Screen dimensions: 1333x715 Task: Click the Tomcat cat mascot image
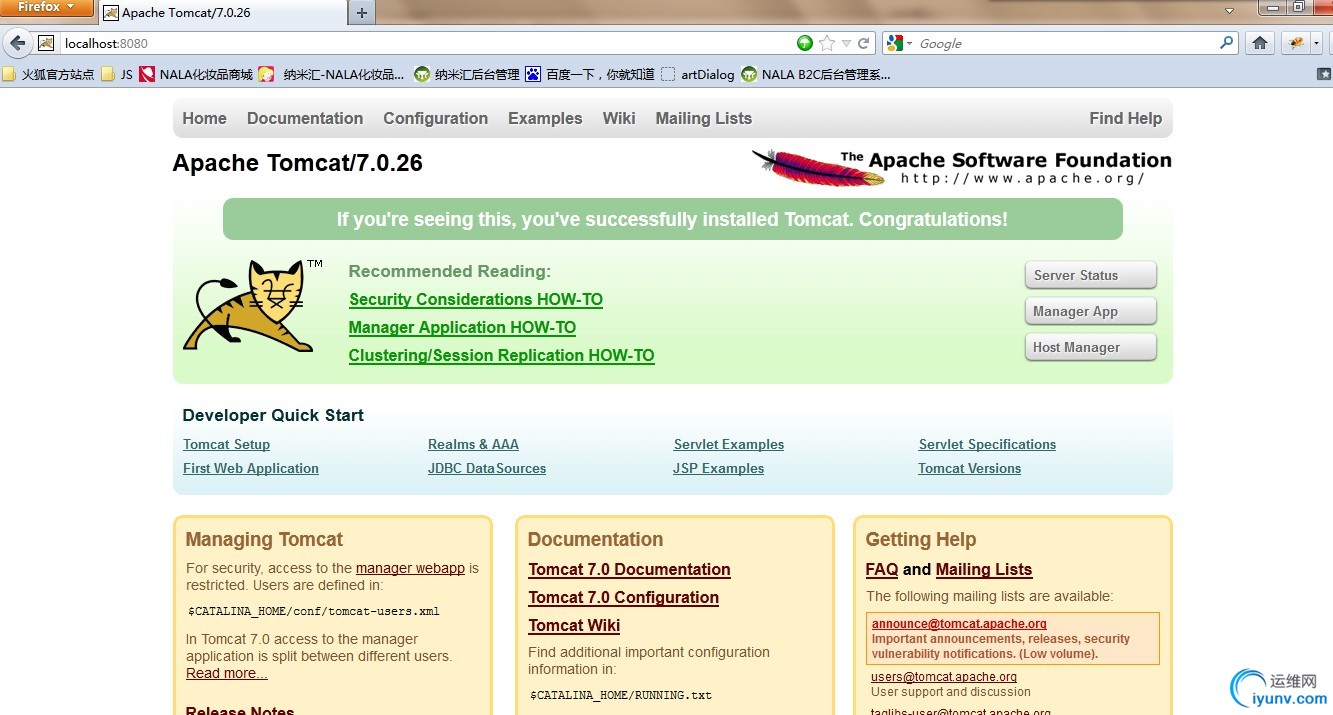pos(253,305)
